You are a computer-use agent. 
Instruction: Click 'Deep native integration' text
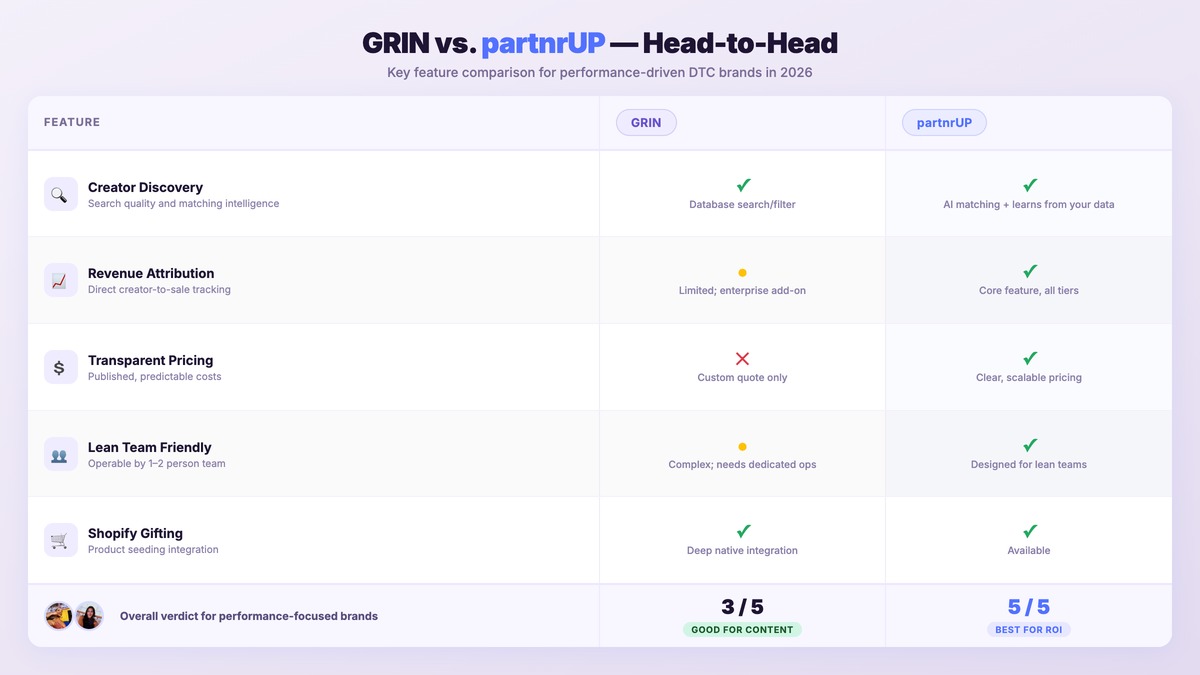point(742,551)
